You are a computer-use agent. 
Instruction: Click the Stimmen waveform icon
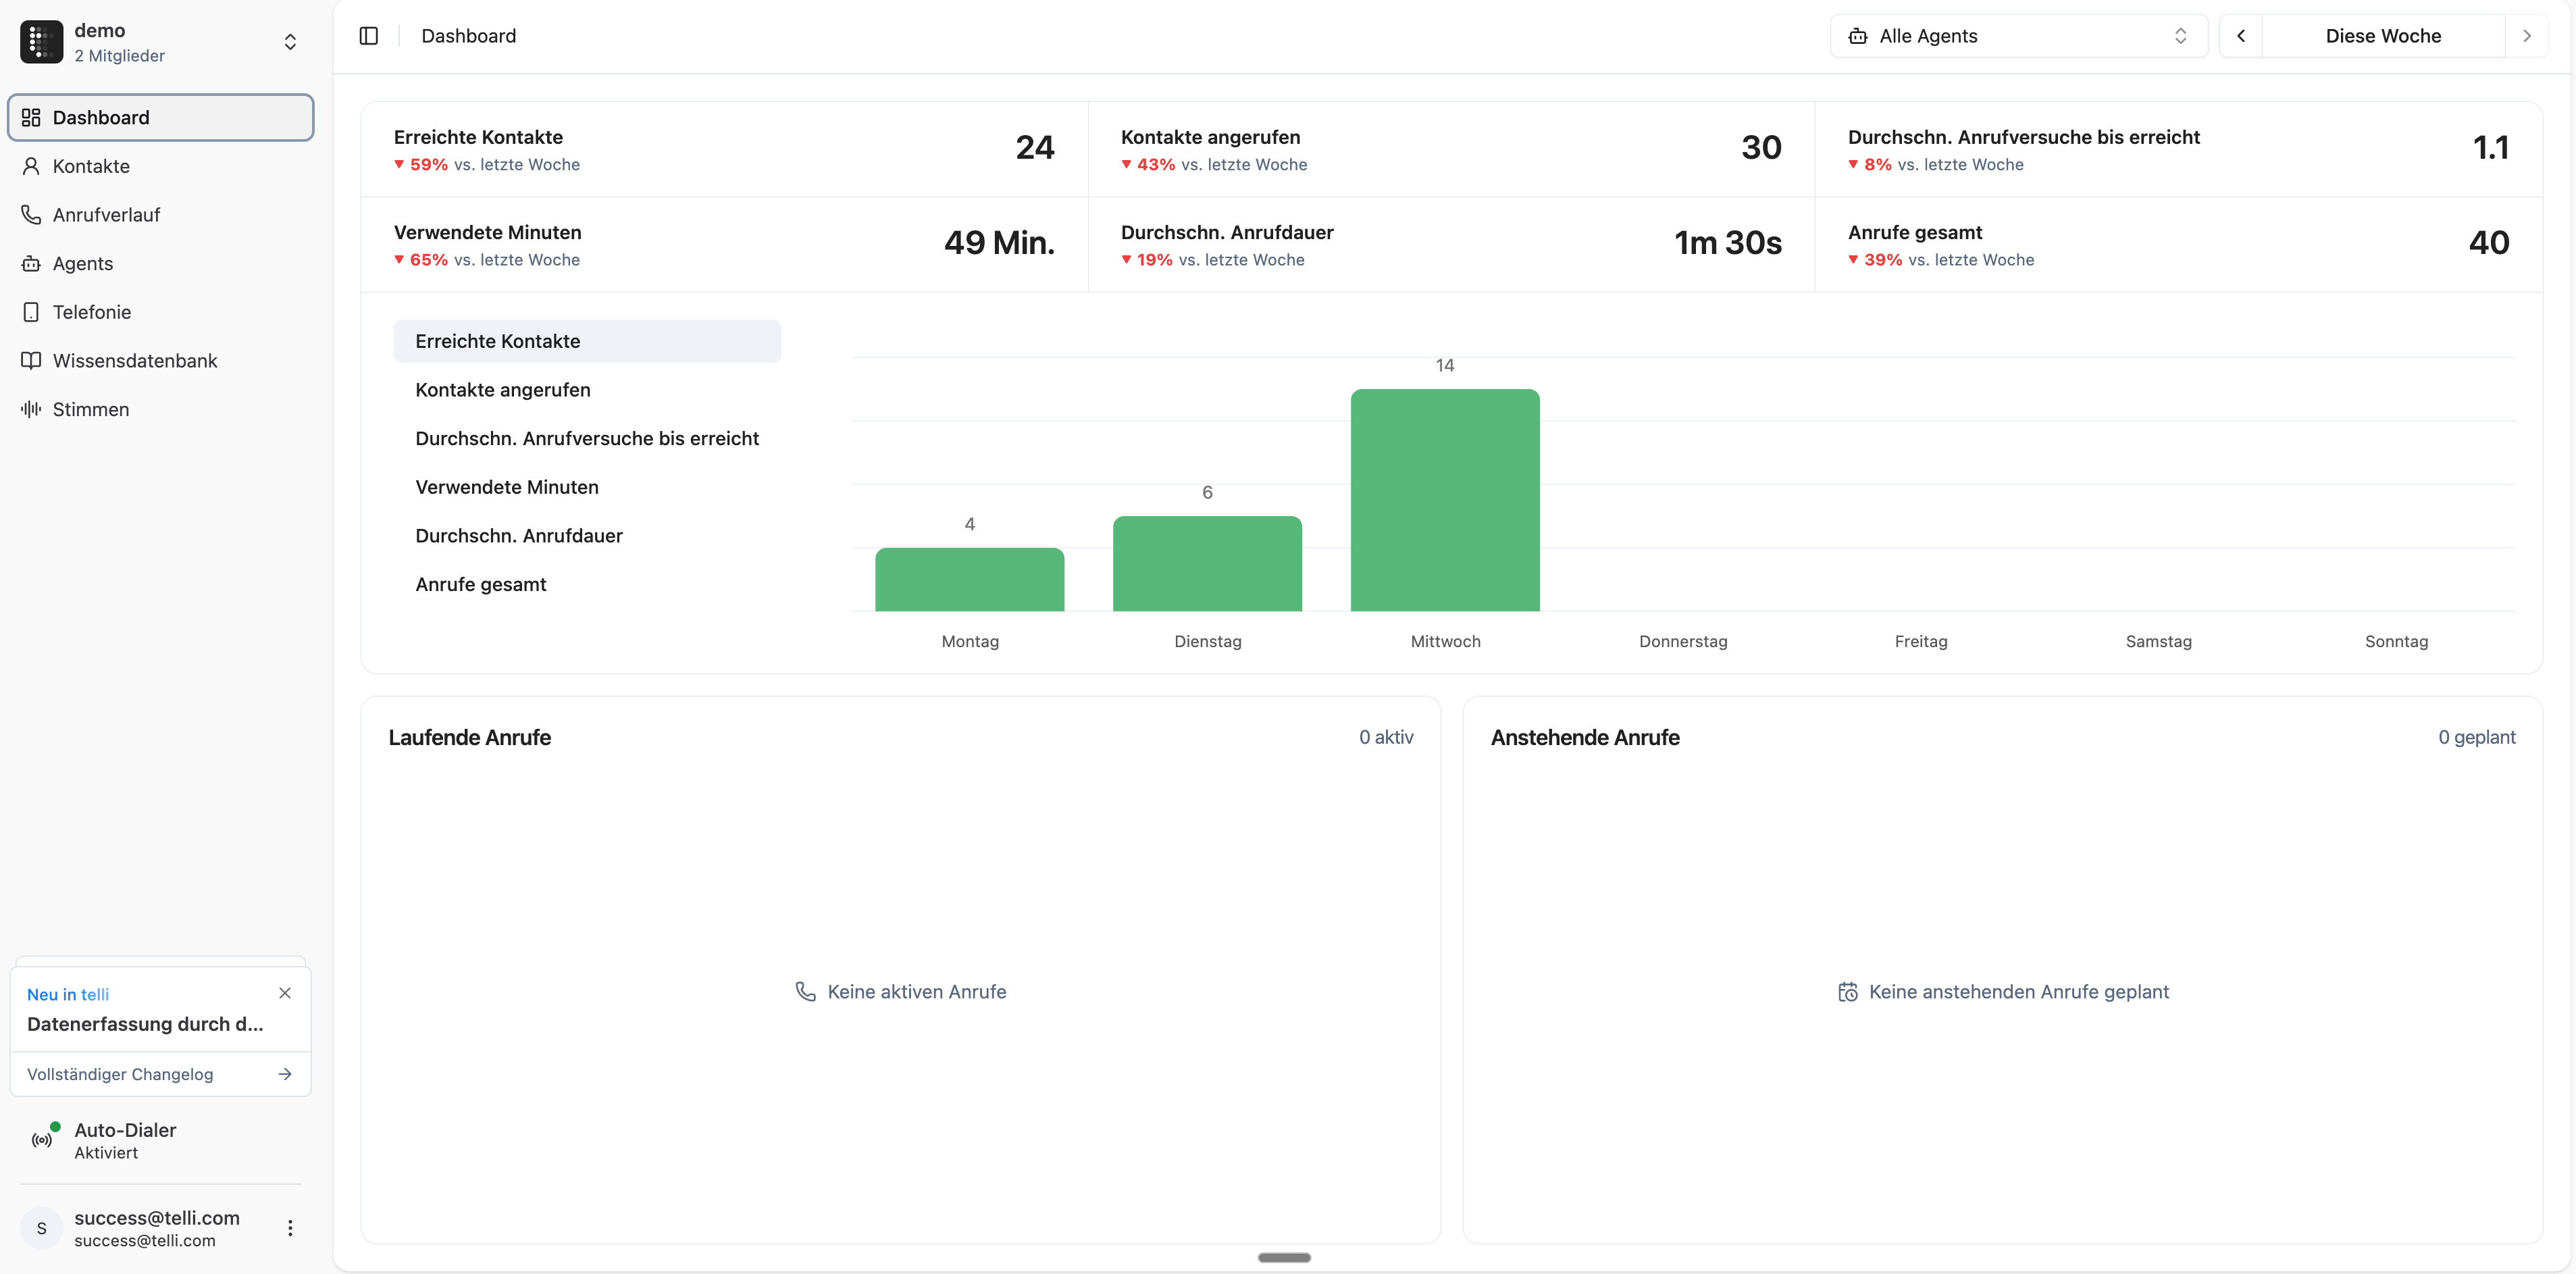31,409
